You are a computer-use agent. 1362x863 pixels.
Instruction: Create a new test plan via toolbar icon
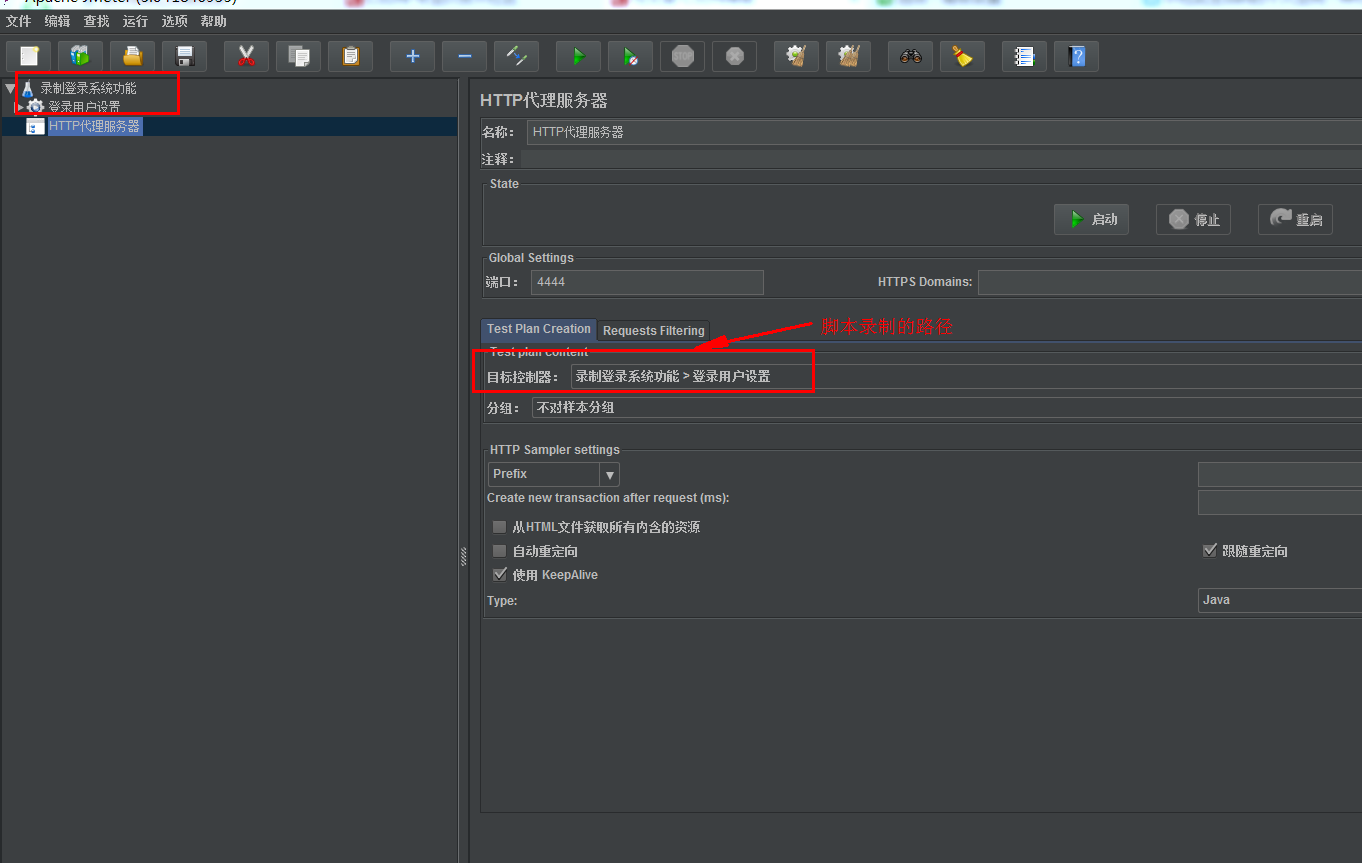(x=29, y=56)
